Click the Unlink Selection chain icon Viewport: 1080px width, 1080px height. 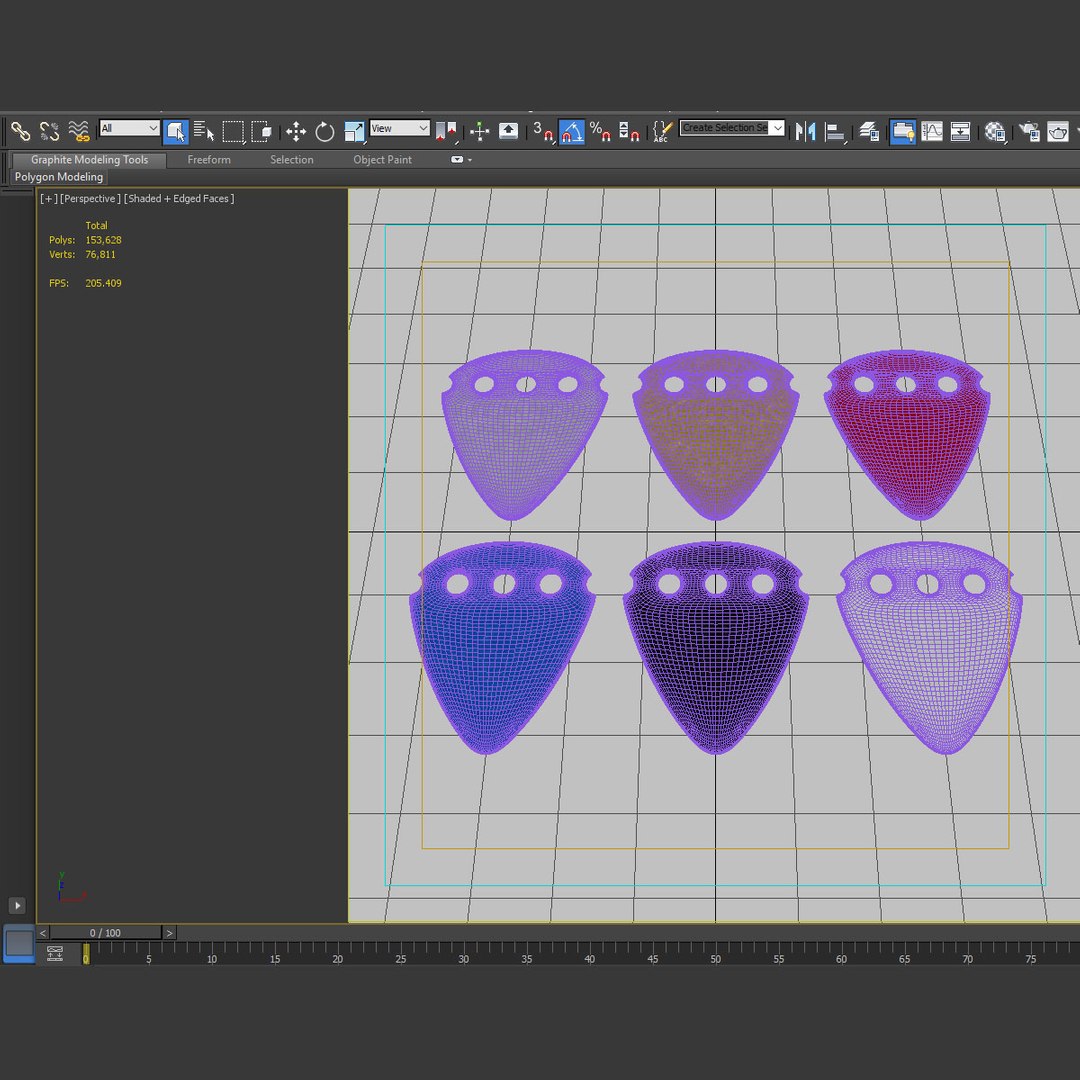50,131
